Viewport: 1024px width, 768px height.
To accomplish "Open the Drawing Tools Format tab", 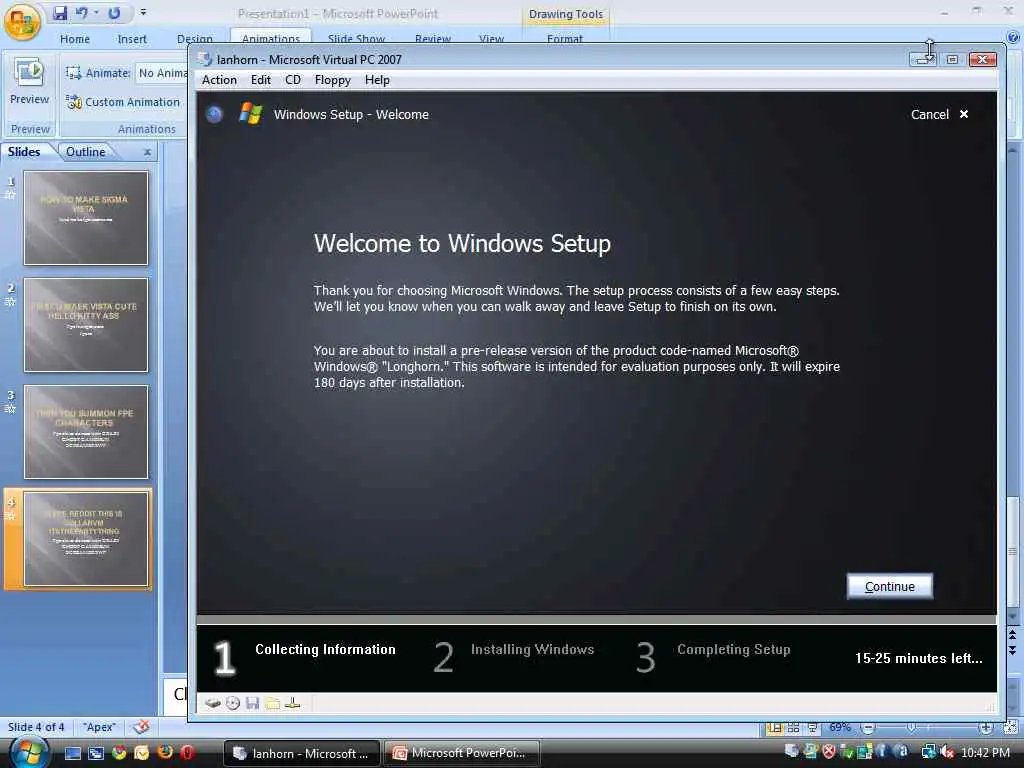I will click(564, 39).
